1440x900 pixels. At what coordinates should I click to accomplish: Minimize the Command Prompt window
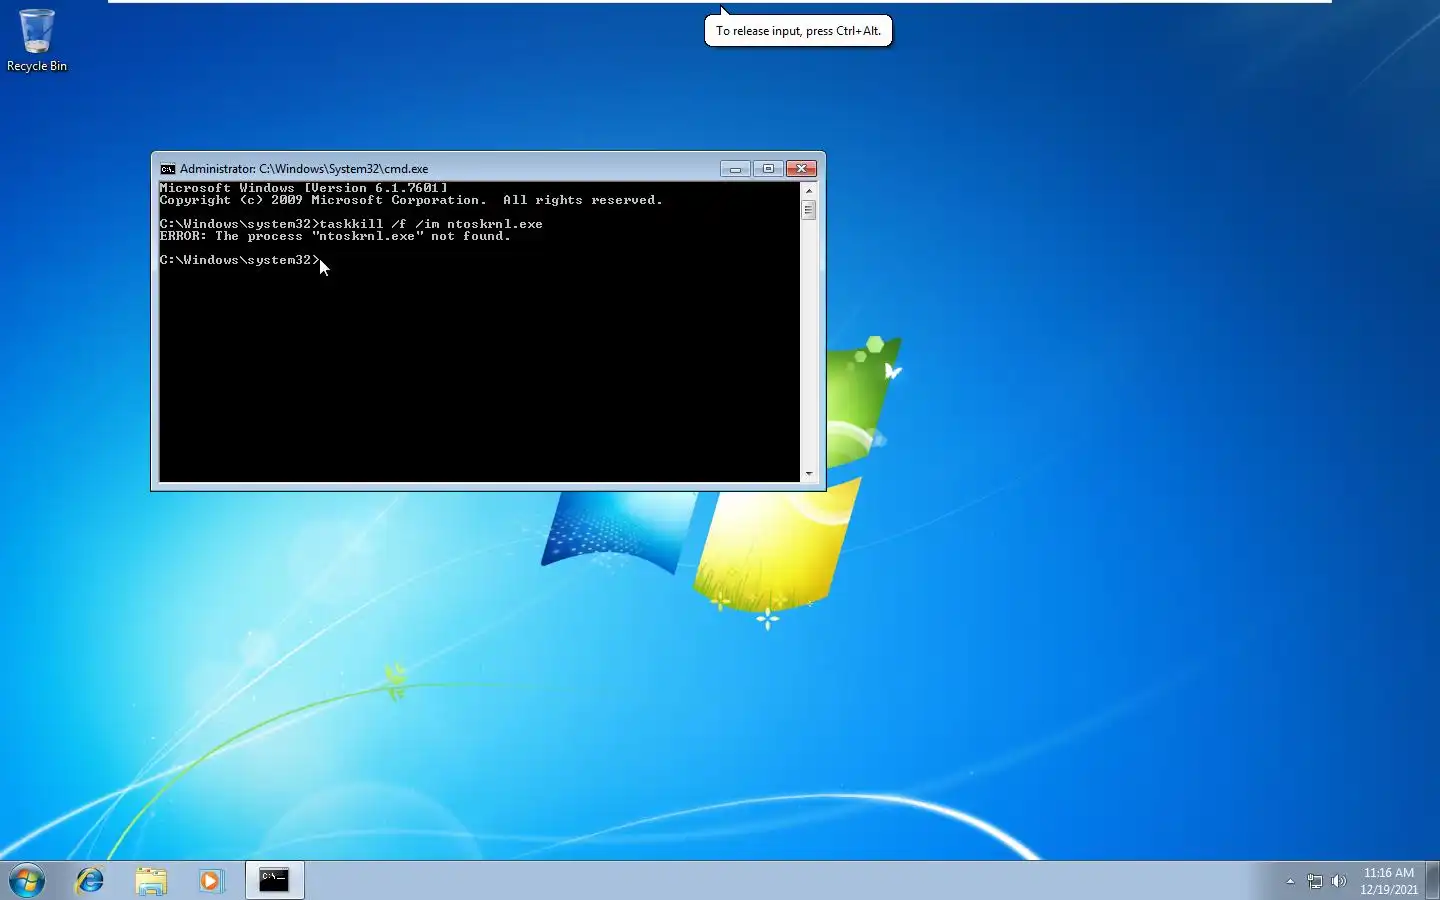[735, 169]
